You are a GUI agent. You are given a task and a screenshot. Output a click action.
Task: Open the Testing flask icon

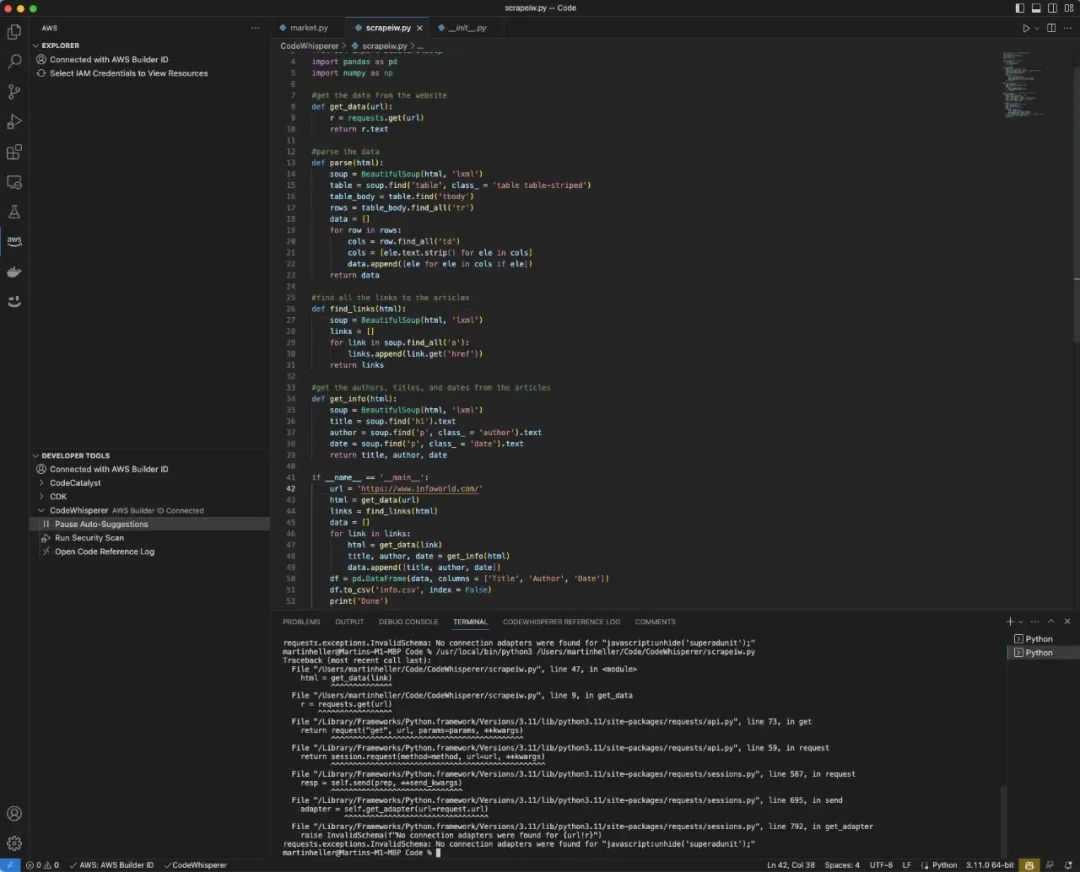point(14,212)
